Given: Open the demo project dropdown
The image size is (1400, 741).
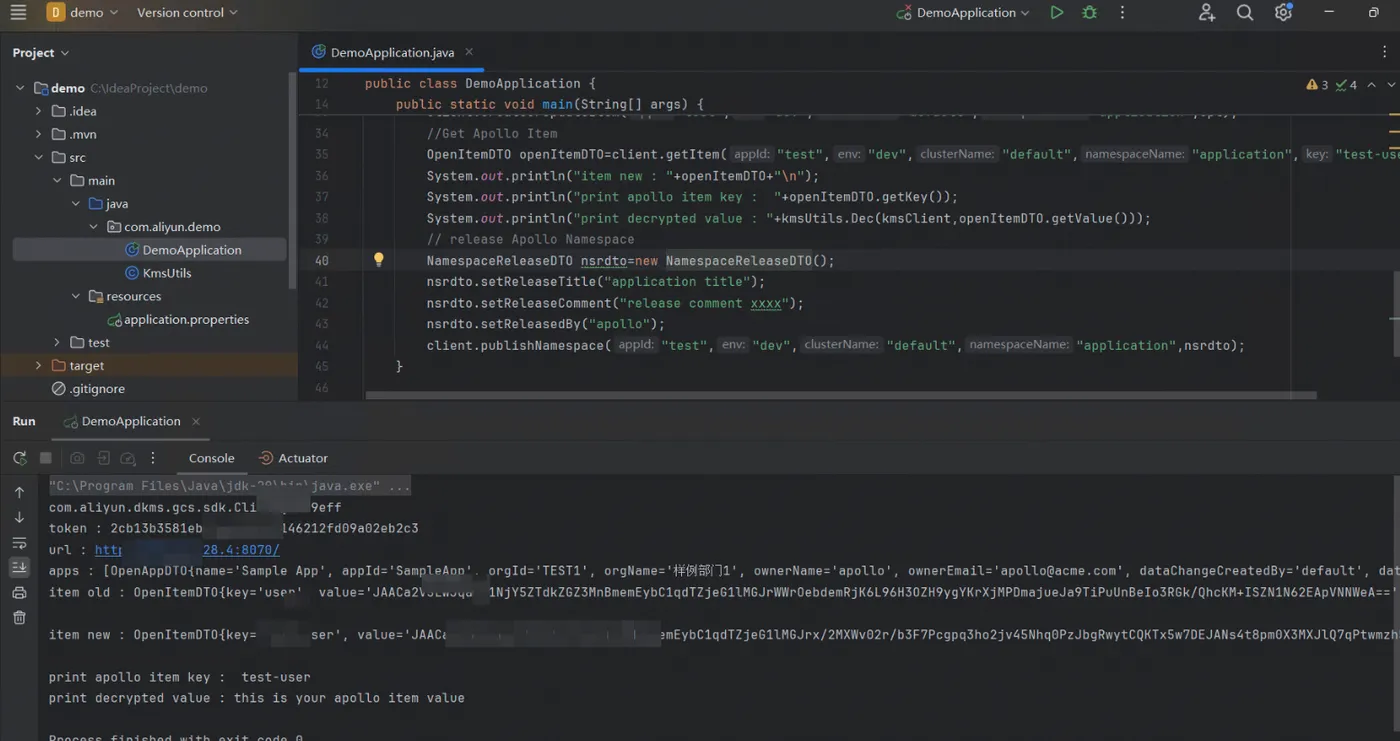Looking at the screenshot, I should coord(82,13).
